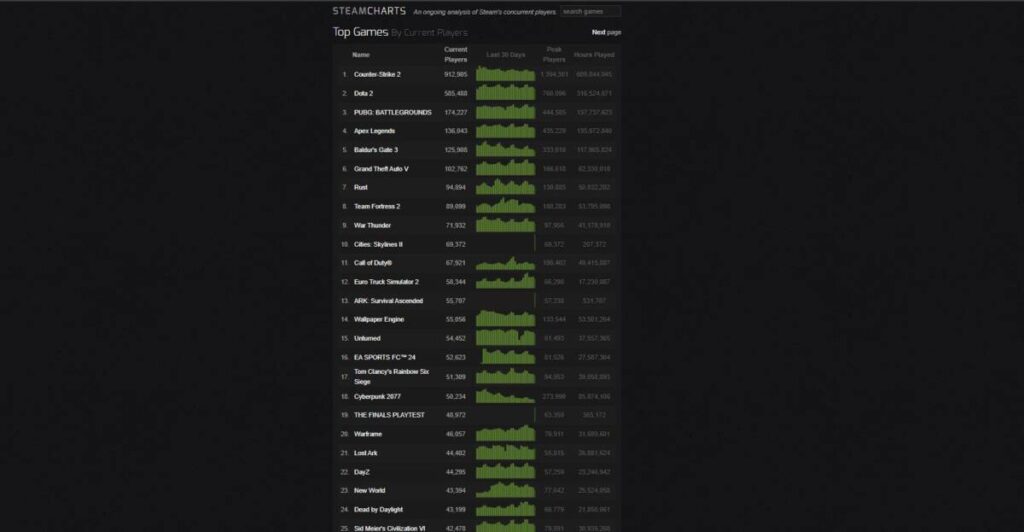Click the SteamCharts logo

[369, 11]
